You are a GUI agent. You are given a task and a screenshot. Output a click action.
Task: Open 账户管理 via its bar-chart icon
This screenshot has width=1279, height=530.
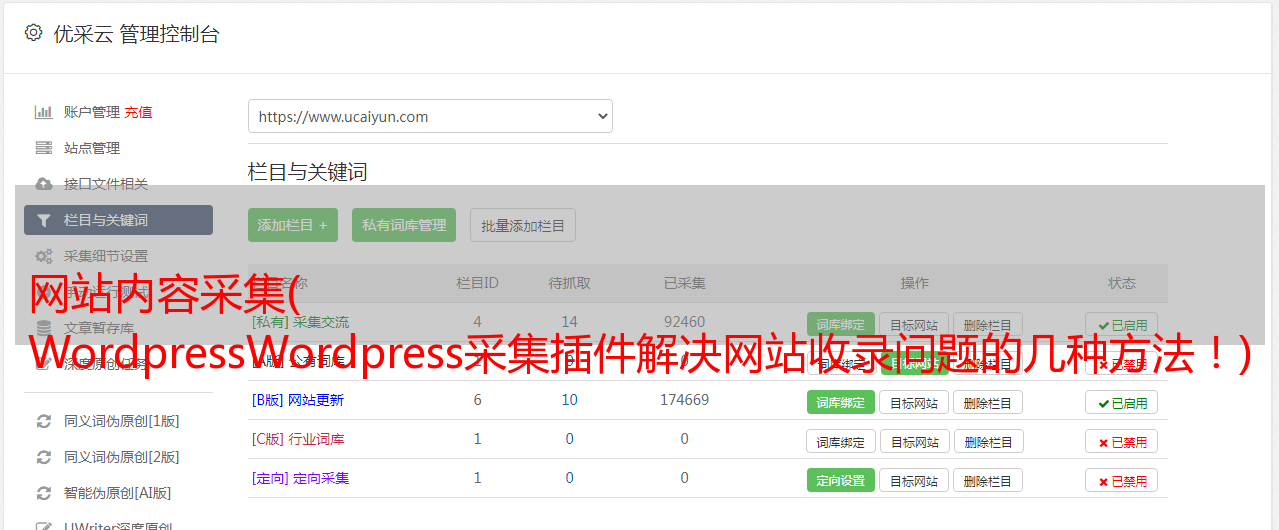click(x=43, y=112)
